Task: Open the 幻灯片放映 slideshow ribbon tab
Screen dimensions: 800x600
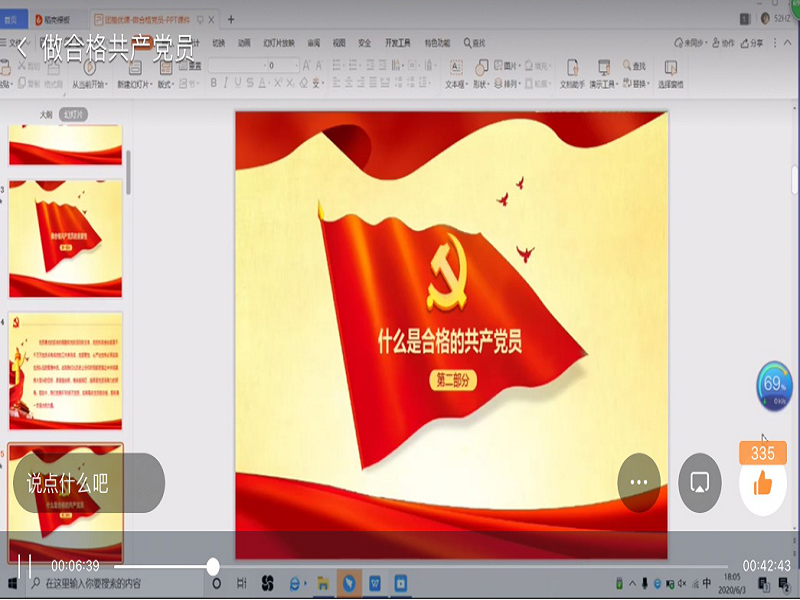Action: (279, 43)
